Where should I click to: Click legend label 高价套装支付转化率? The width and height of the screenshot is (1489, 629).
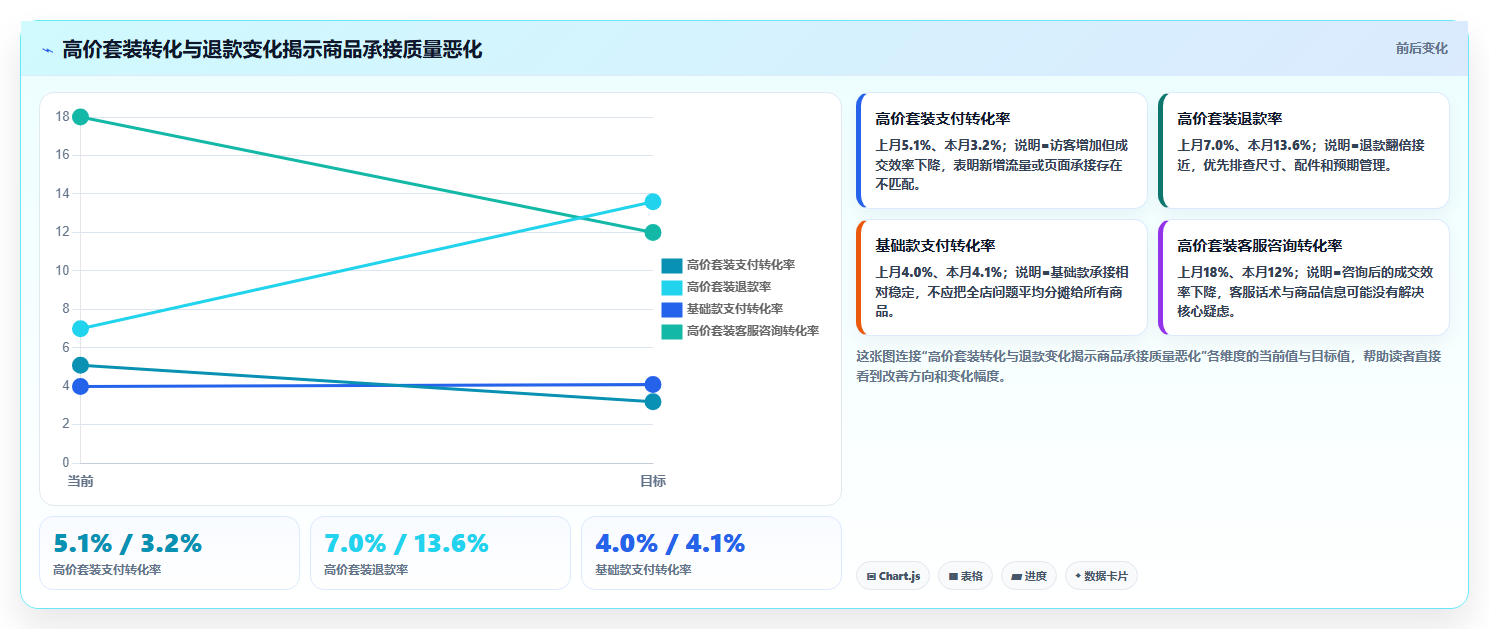click(741, 265)
